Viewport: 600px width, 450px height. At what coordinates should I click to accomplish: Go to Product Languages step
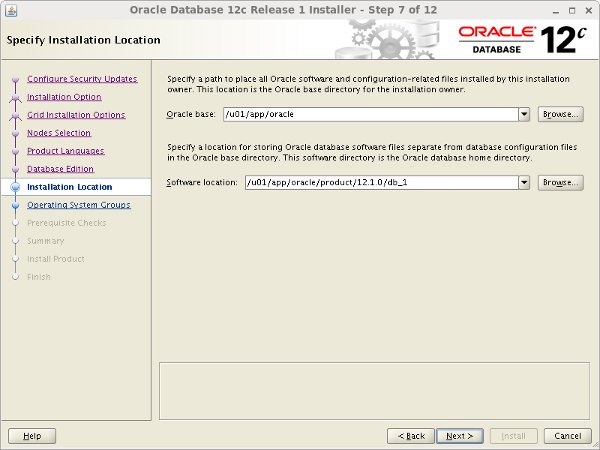(x=66, y=151)
